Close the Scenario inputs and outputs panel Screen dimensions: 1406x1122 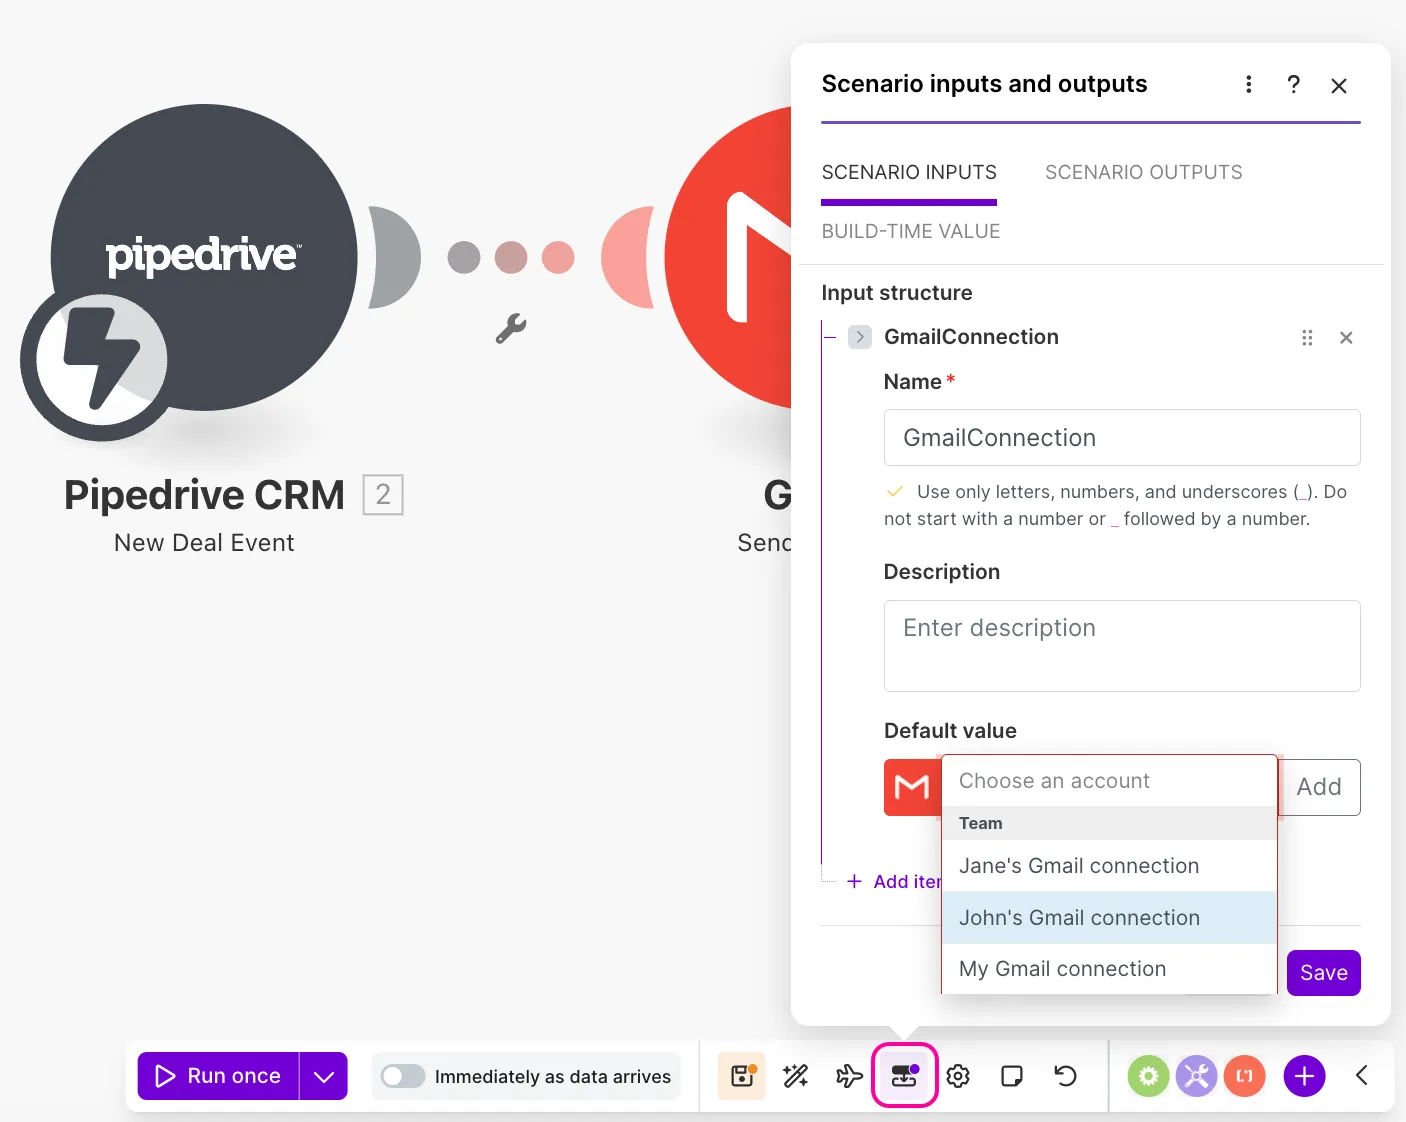click(x=1339, y=86)
